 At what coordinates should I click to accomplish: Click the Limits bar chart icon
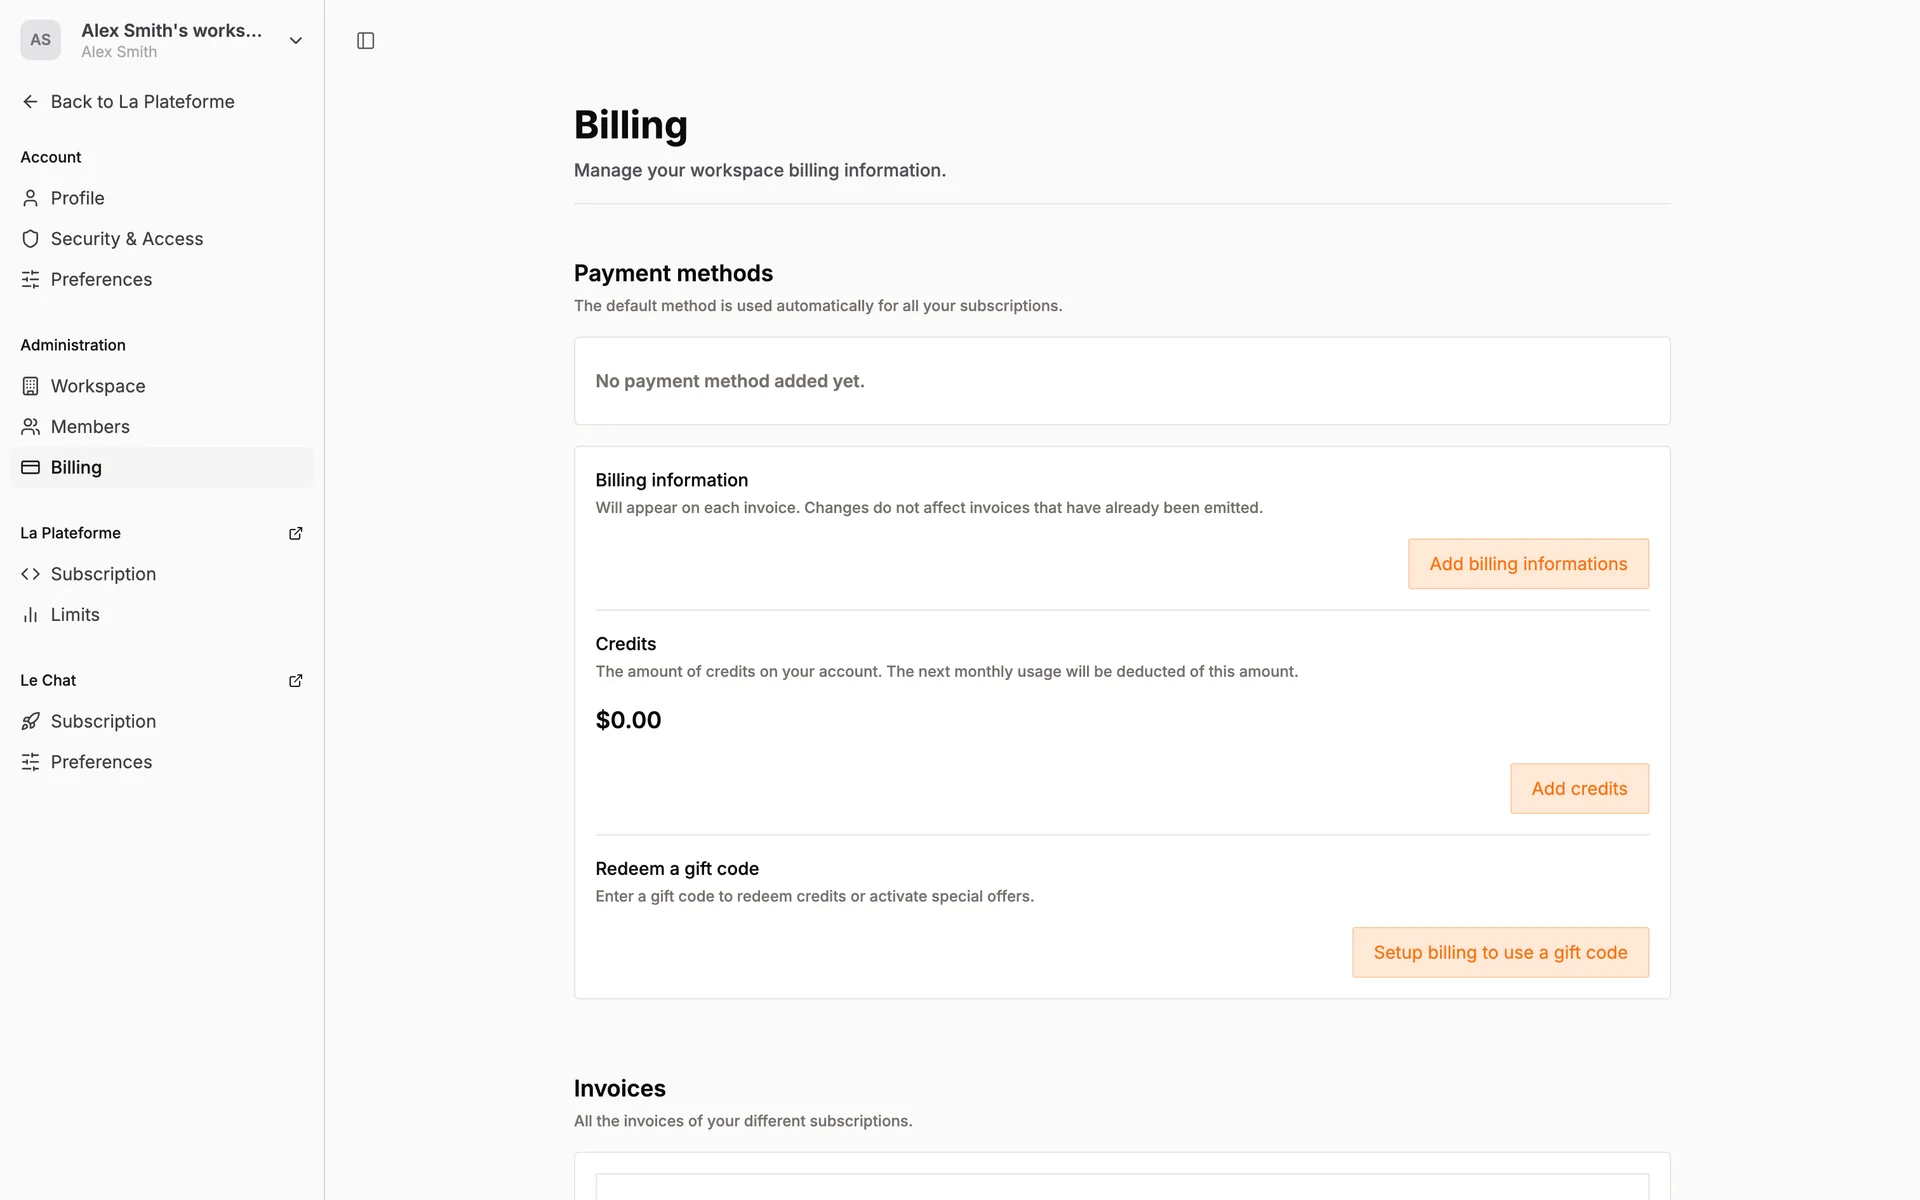(x=30, y=615)
